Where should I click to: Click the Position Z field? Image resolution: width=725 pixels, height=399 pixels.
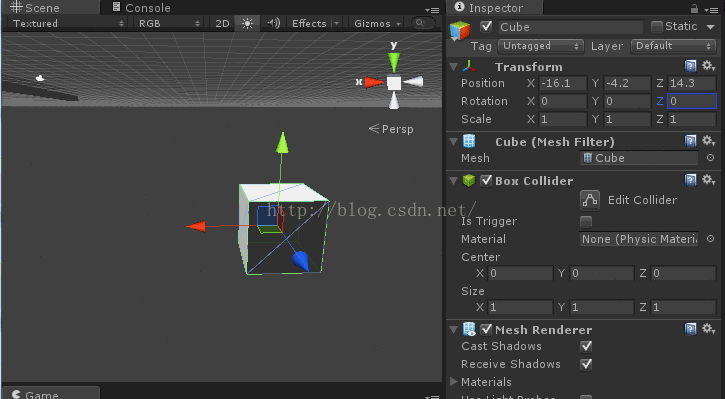(692, 83)
